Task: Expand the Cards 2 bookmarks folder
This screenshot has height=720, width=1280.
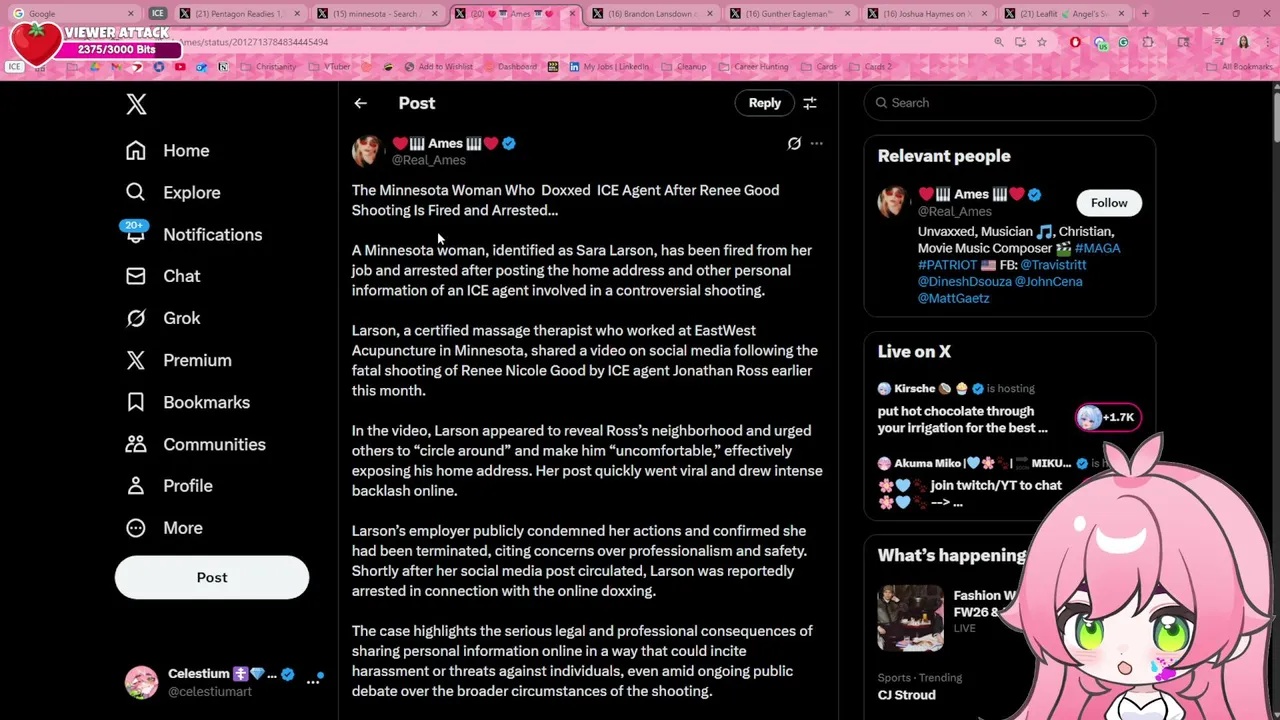Action: 870,67
